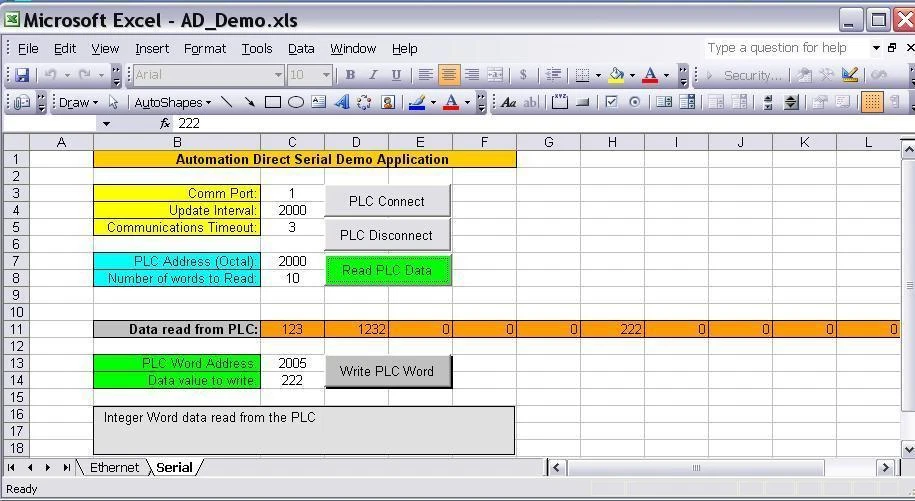The image size is (915, 501).
Task: Insert a Text Box from Drawing toolbar
Action: click(318, 103)
